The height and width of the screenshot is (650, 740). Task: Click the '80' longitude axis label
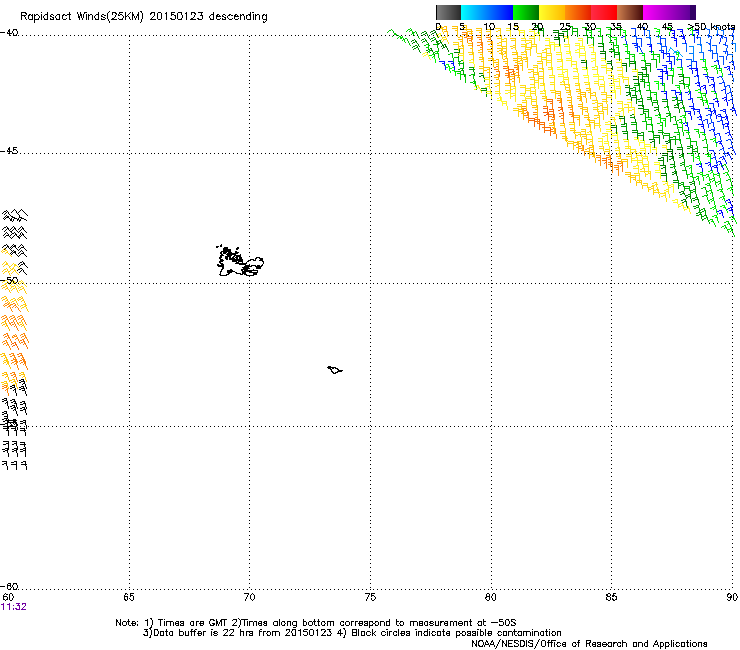(491, 597)
